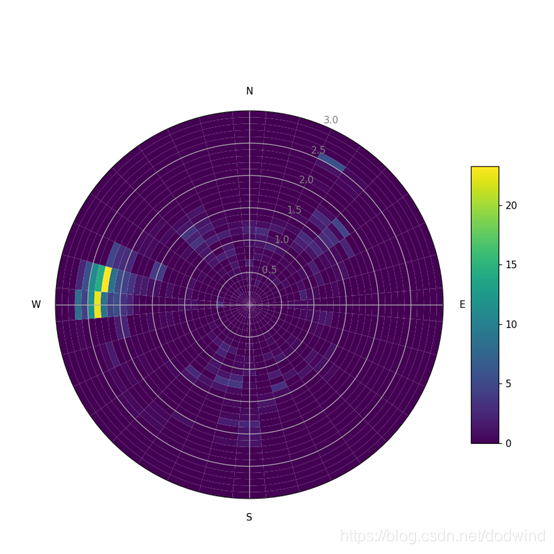The width and height of the screenshot is (554, 554).
Task: Click the 1.5 radial axis label
Action: (x=294, y=210)
